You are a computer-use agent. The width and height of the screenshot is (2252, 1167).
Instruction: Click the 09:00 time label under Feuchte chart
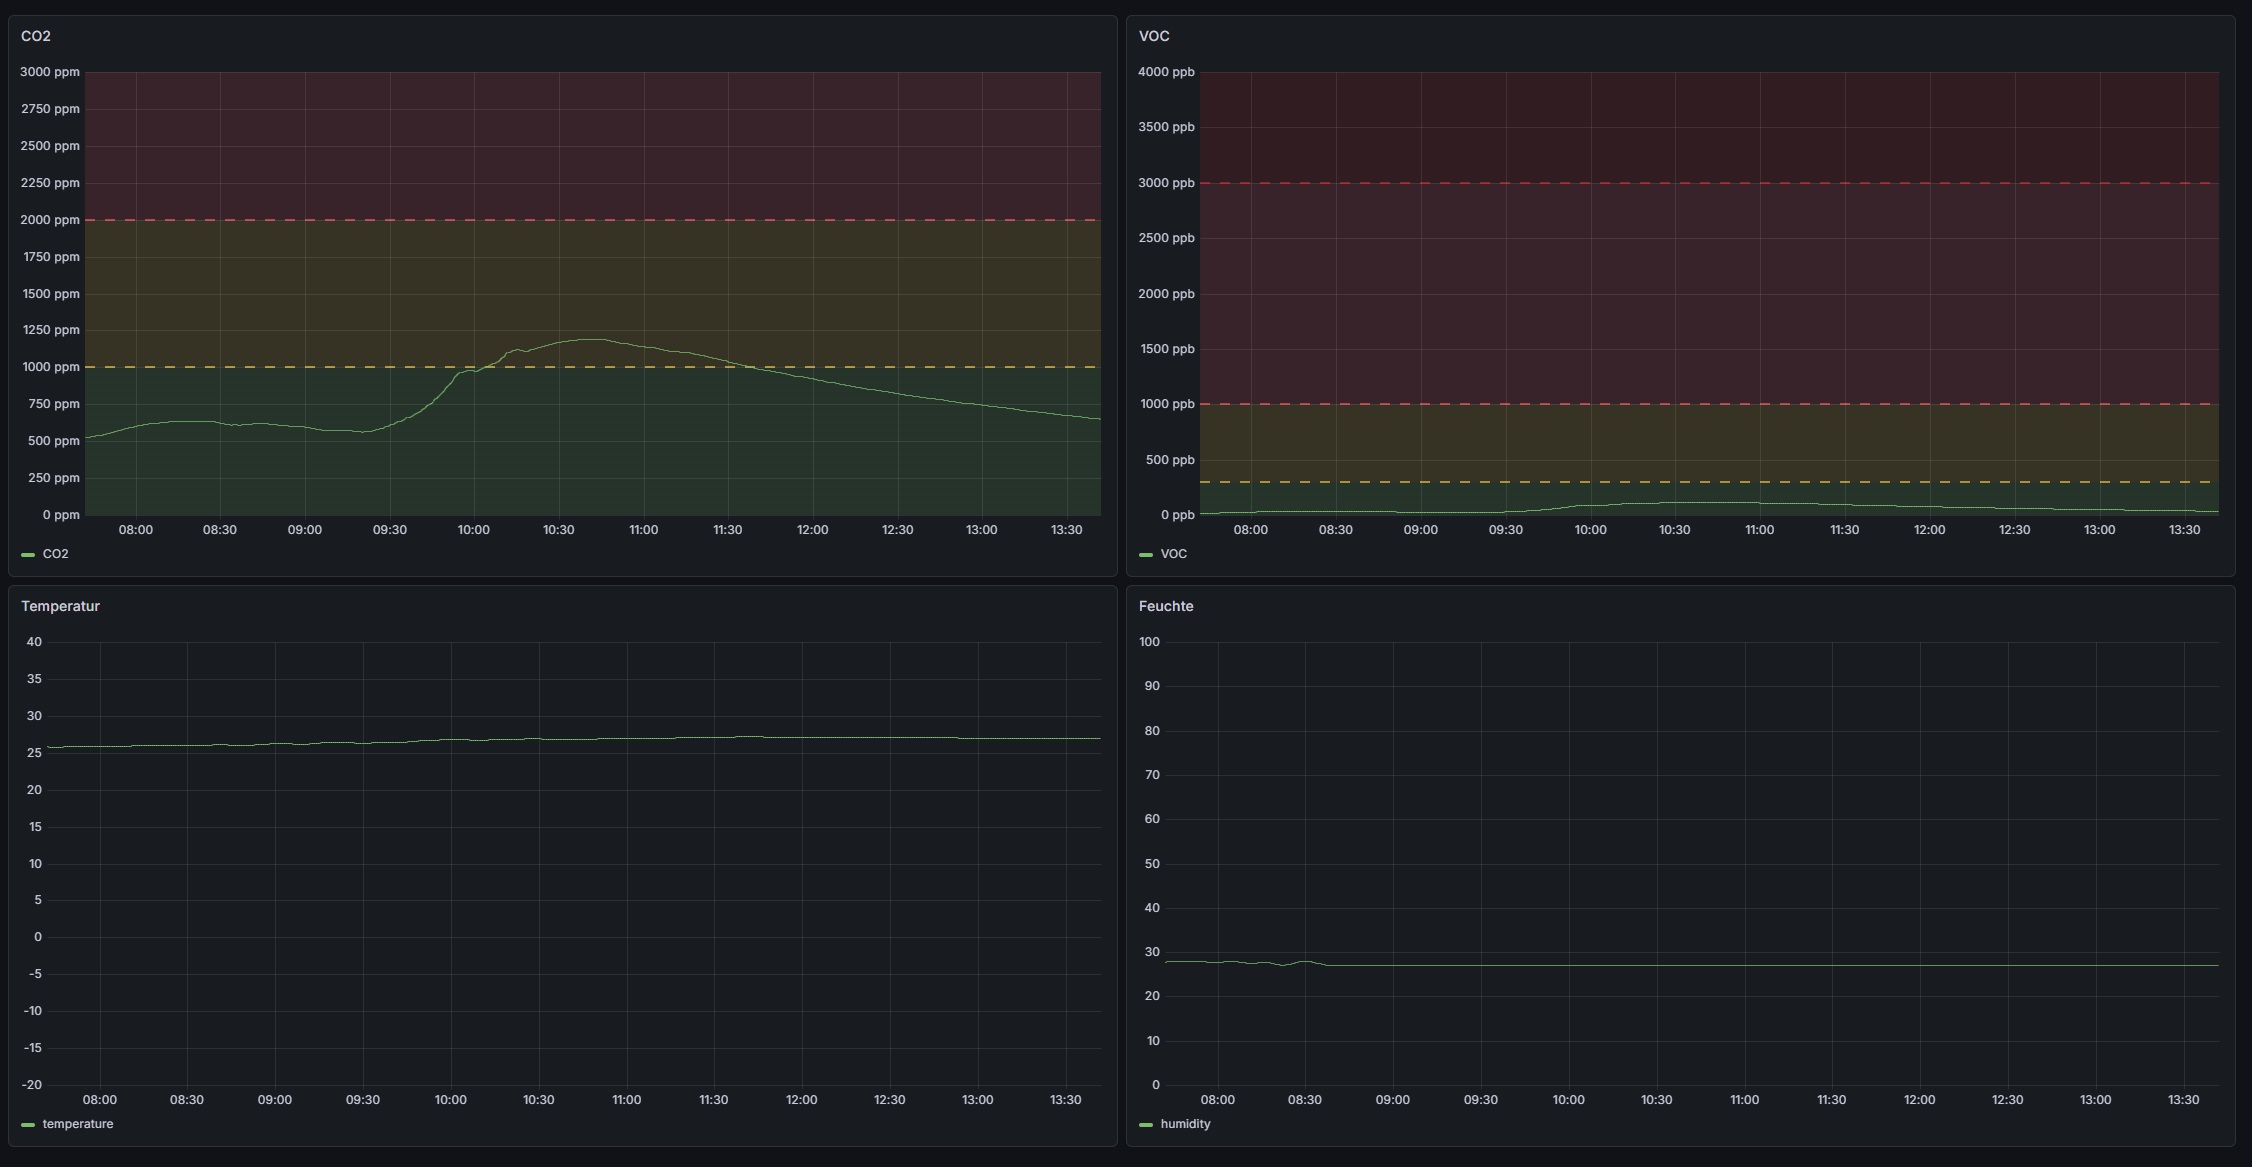coord(1393,1100)
